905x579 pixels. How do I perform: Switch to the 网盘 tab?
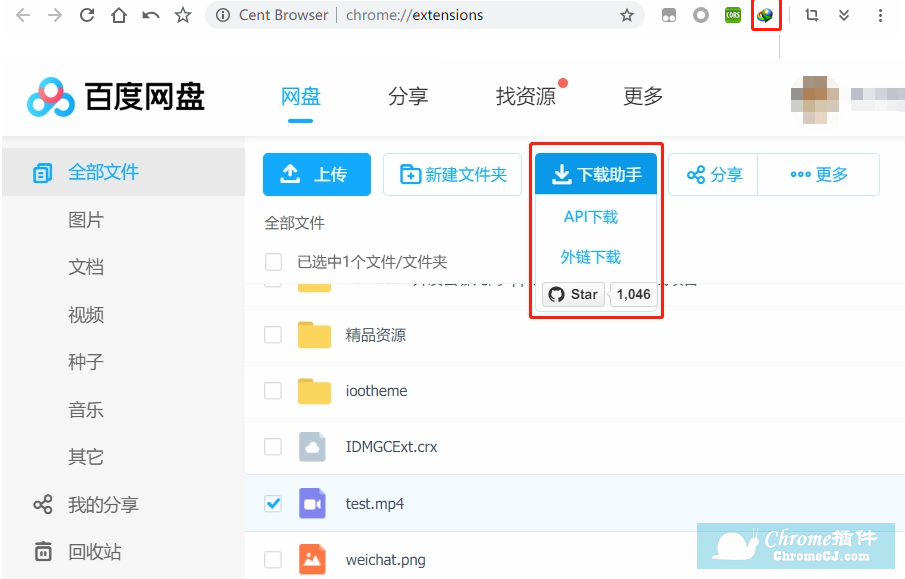(301, 96)
